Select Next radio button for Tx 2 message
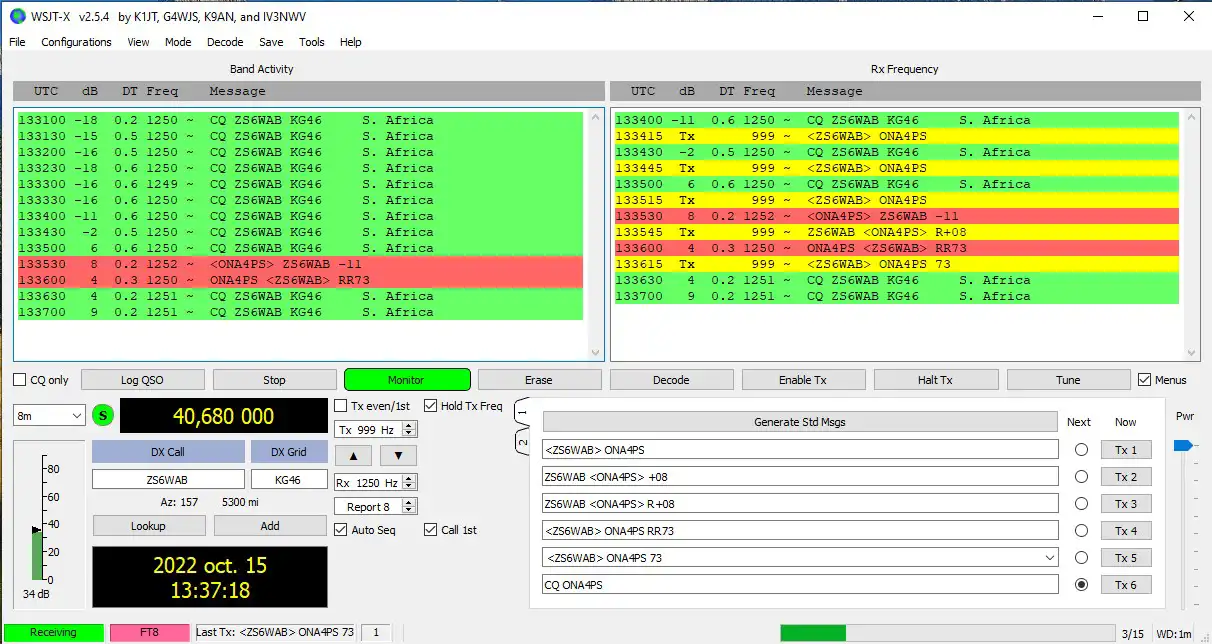Screen dimensions: 1212x644 pyautogui.click(x=1081, y=477)
